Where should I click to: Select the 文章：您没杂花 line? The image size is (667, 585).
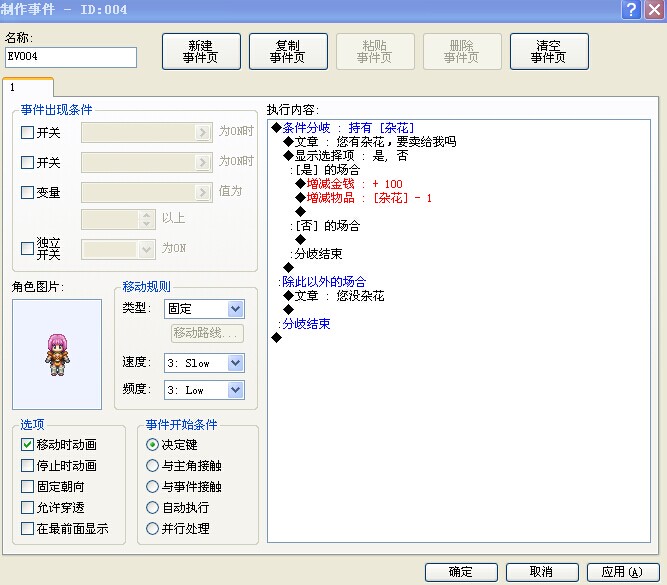coord(334,296)
